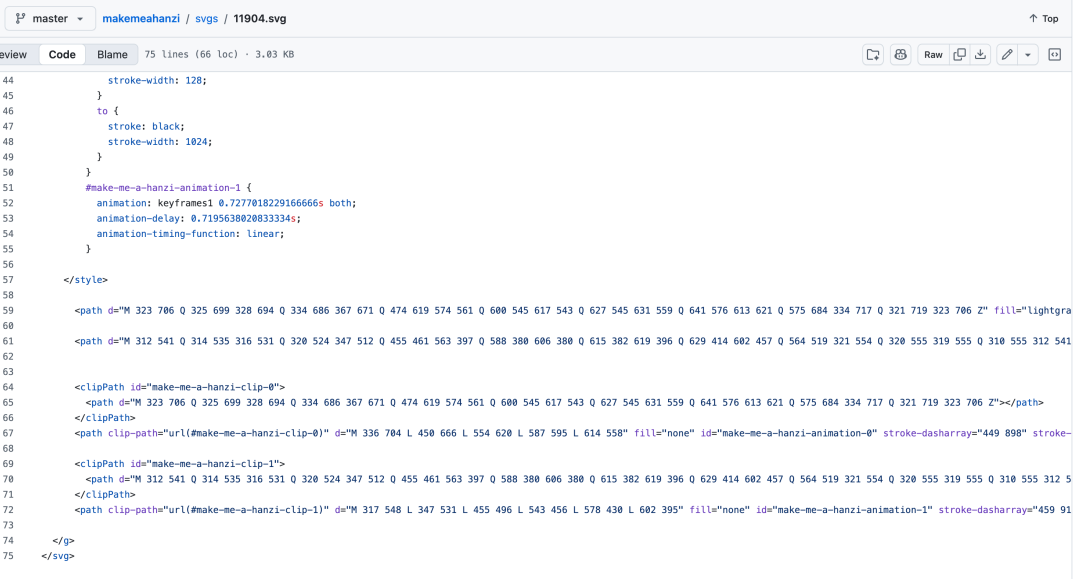Select line number 64
1080x579 pixels.
tap(8, 387)
